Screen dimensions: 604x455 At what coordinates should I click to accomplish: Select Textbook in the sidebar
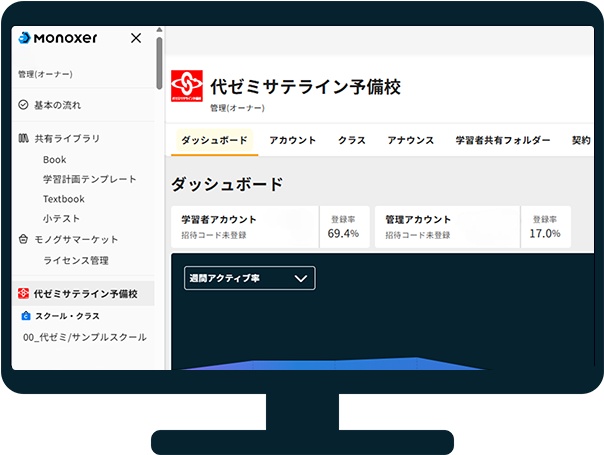[x=64, y=199]
